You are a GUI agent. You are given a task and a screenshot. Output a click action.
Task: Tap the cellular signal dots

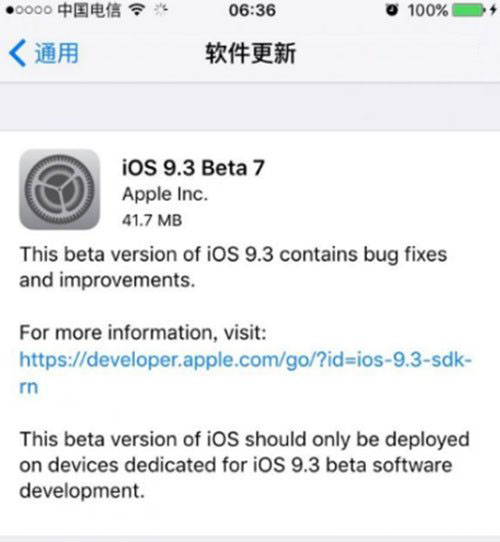click(29, 10)
